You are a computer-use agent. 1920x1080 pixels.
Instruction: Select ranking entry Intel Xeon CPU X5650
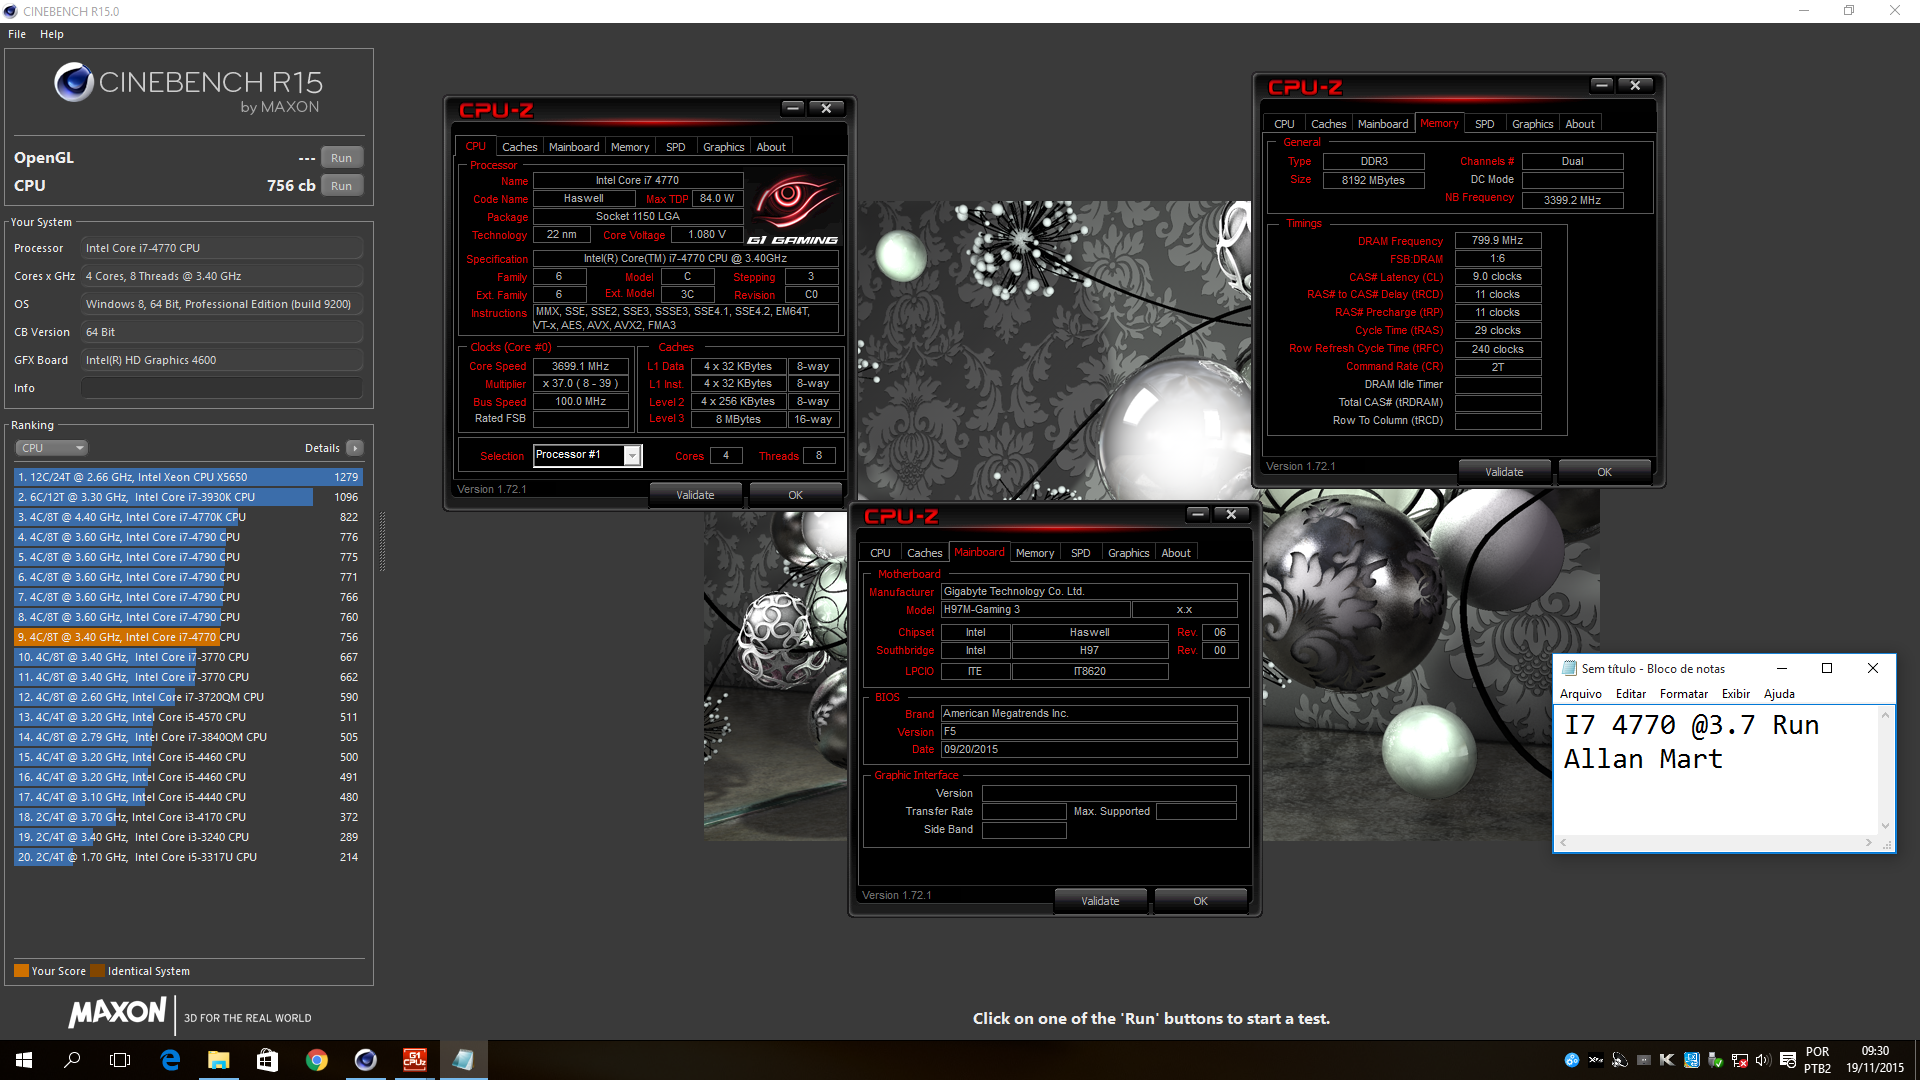pos(188,477)
